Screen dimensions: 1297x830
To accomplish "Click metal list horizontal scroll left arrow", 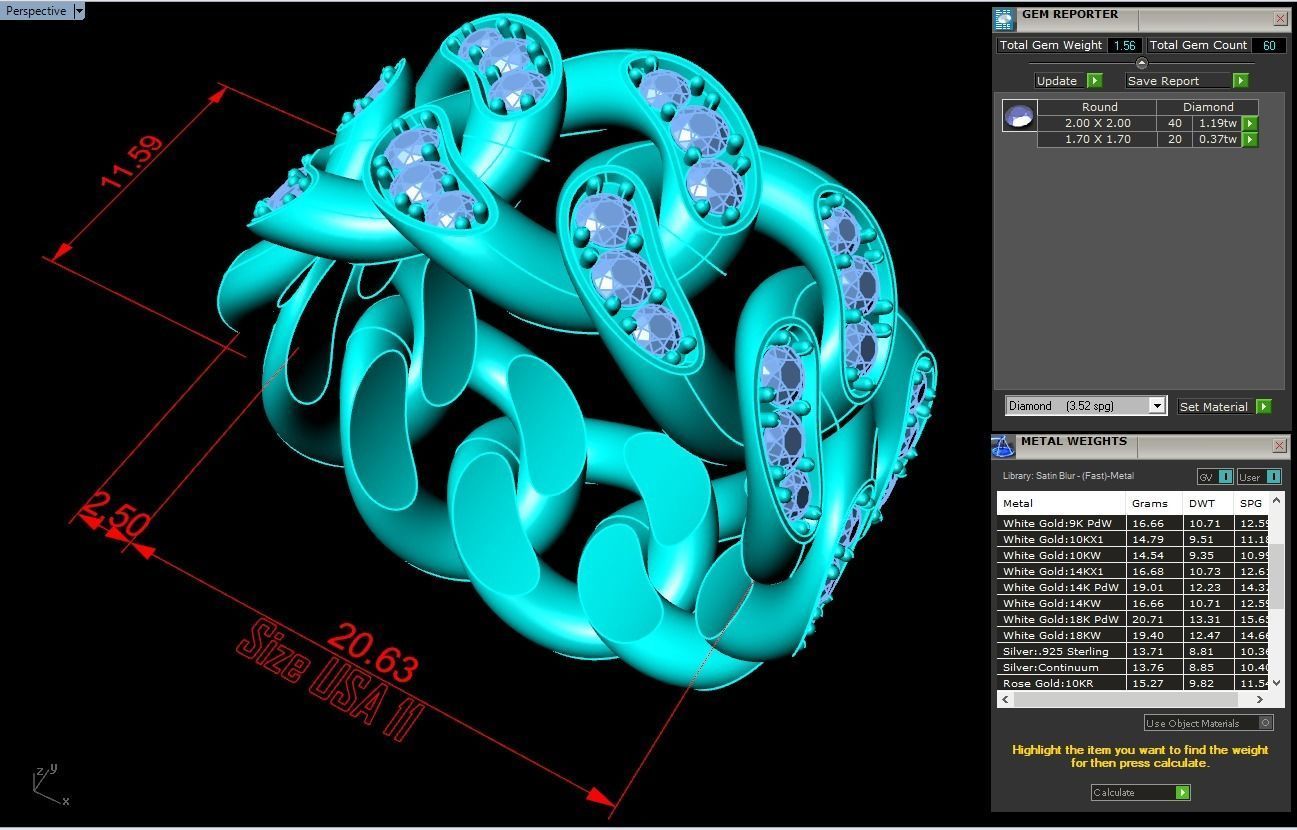I will (1004, 700).
